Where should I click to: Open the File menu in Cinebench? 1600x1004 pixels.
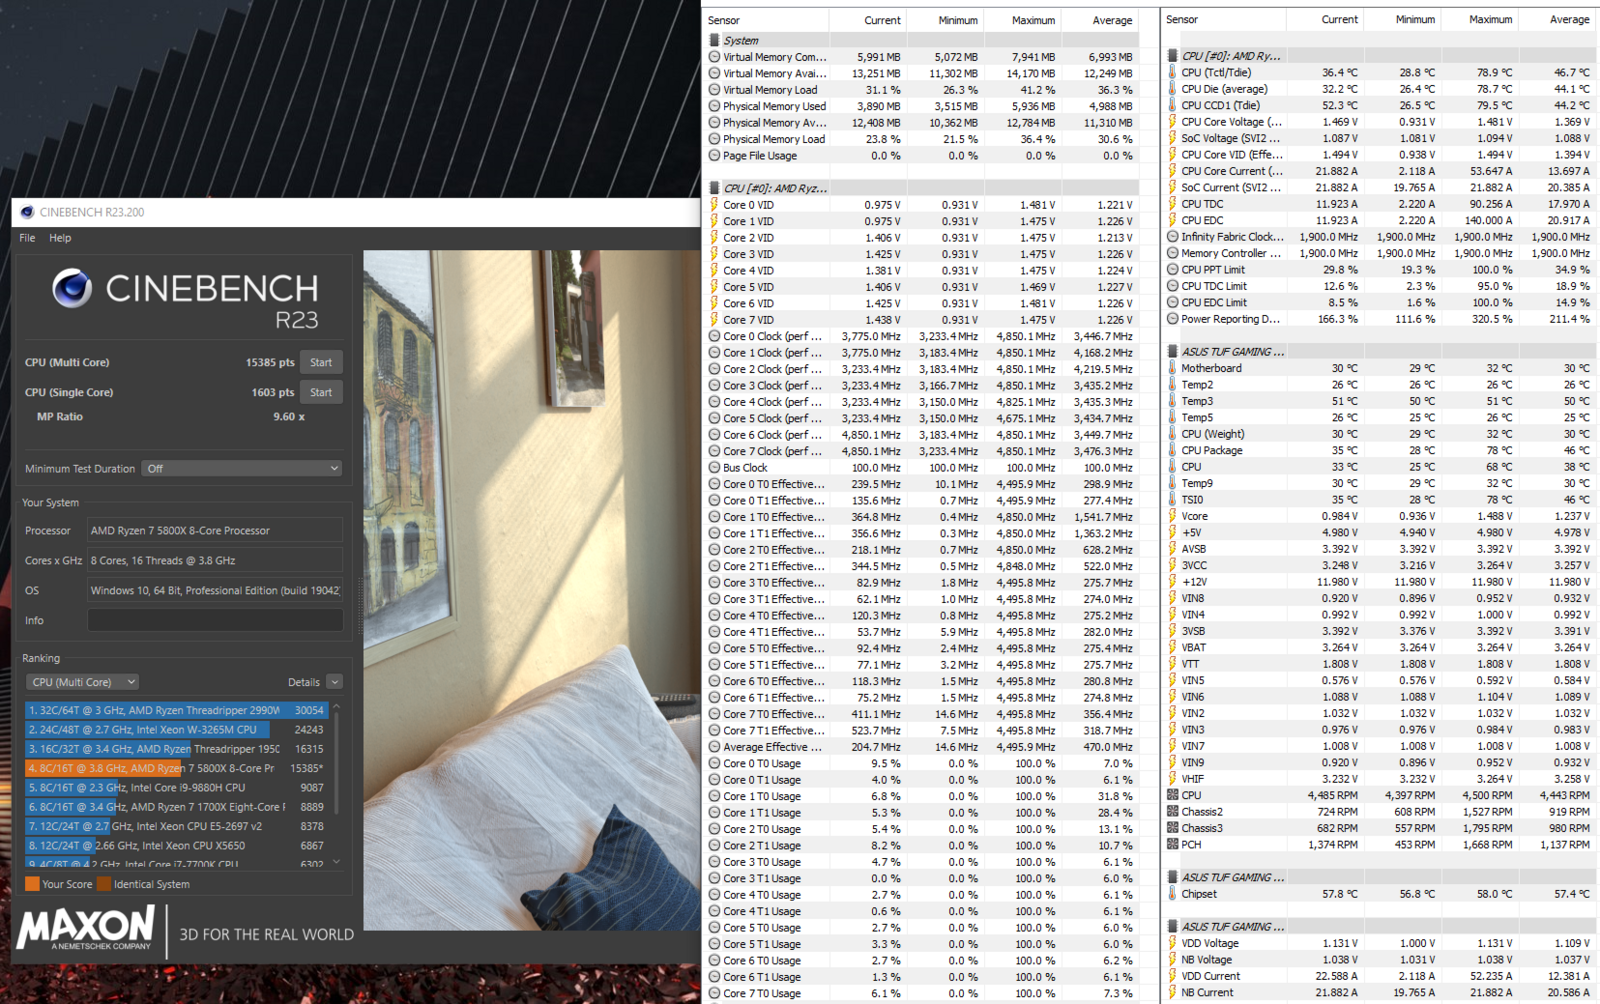coord(27,238)
